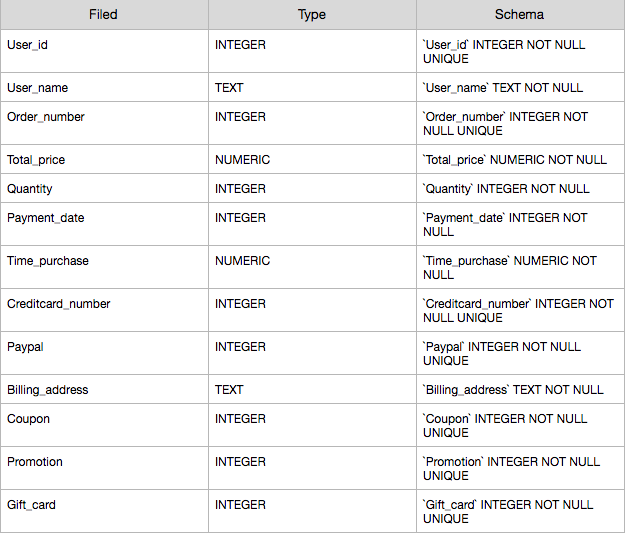Select the Order_number field cell

104,123
